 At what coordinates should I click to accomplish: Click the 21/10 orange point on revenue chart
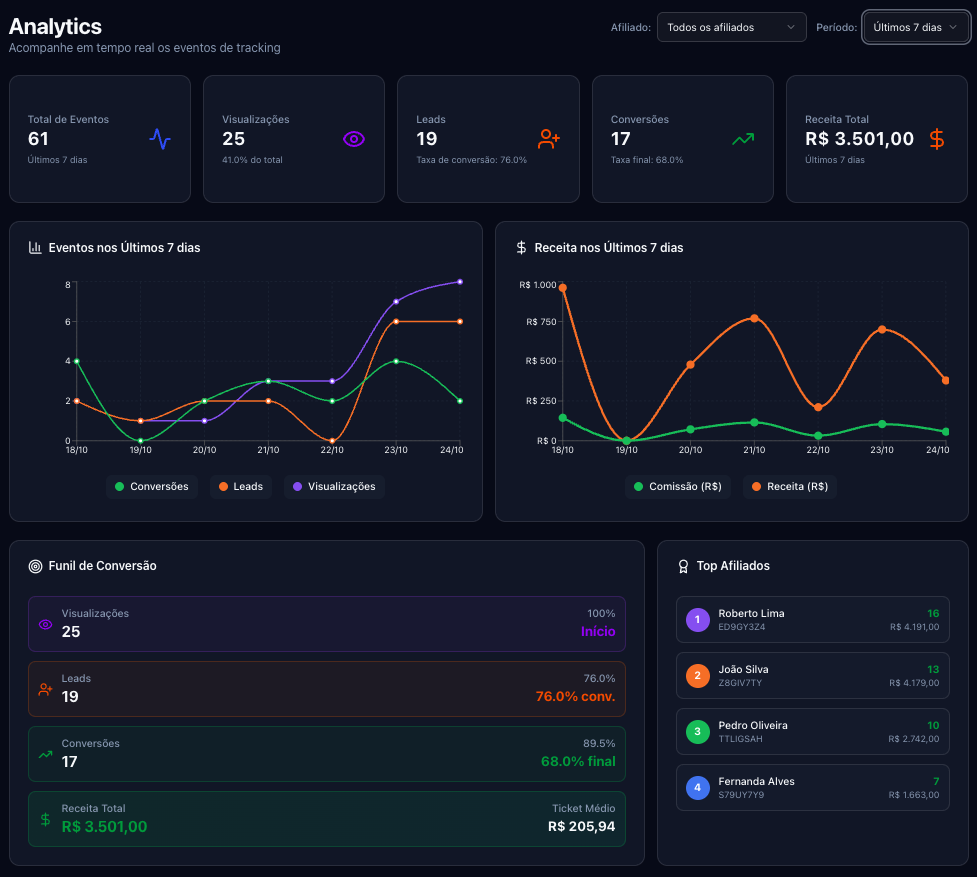(x=754, y=318)
